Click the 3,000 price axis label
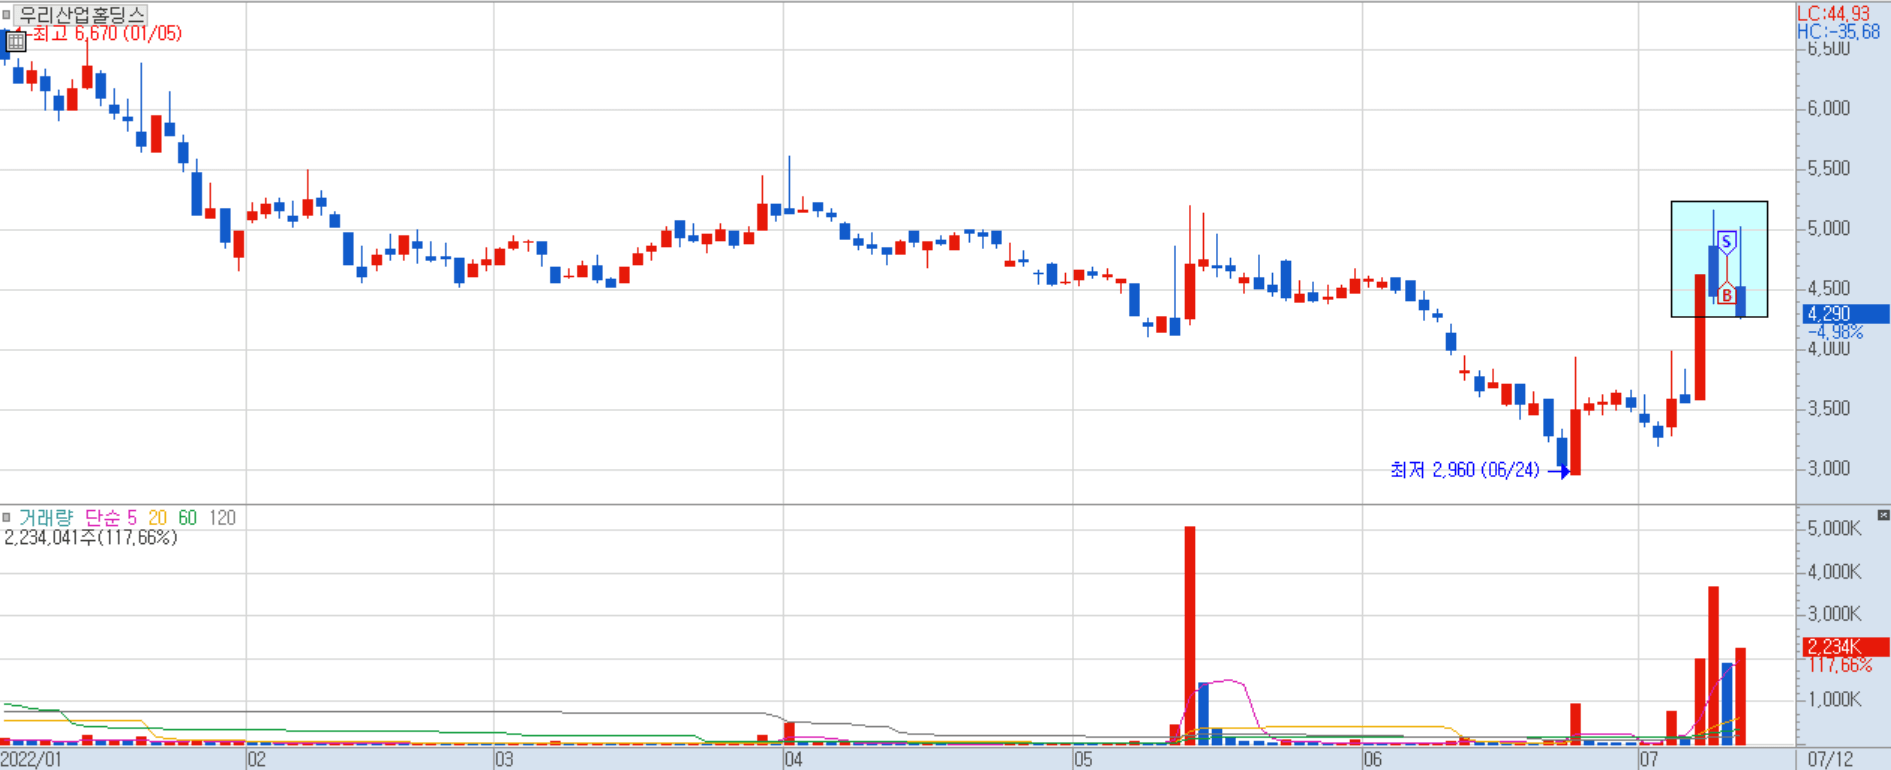The image size is (1891, 770). [x=1829, y=468]
